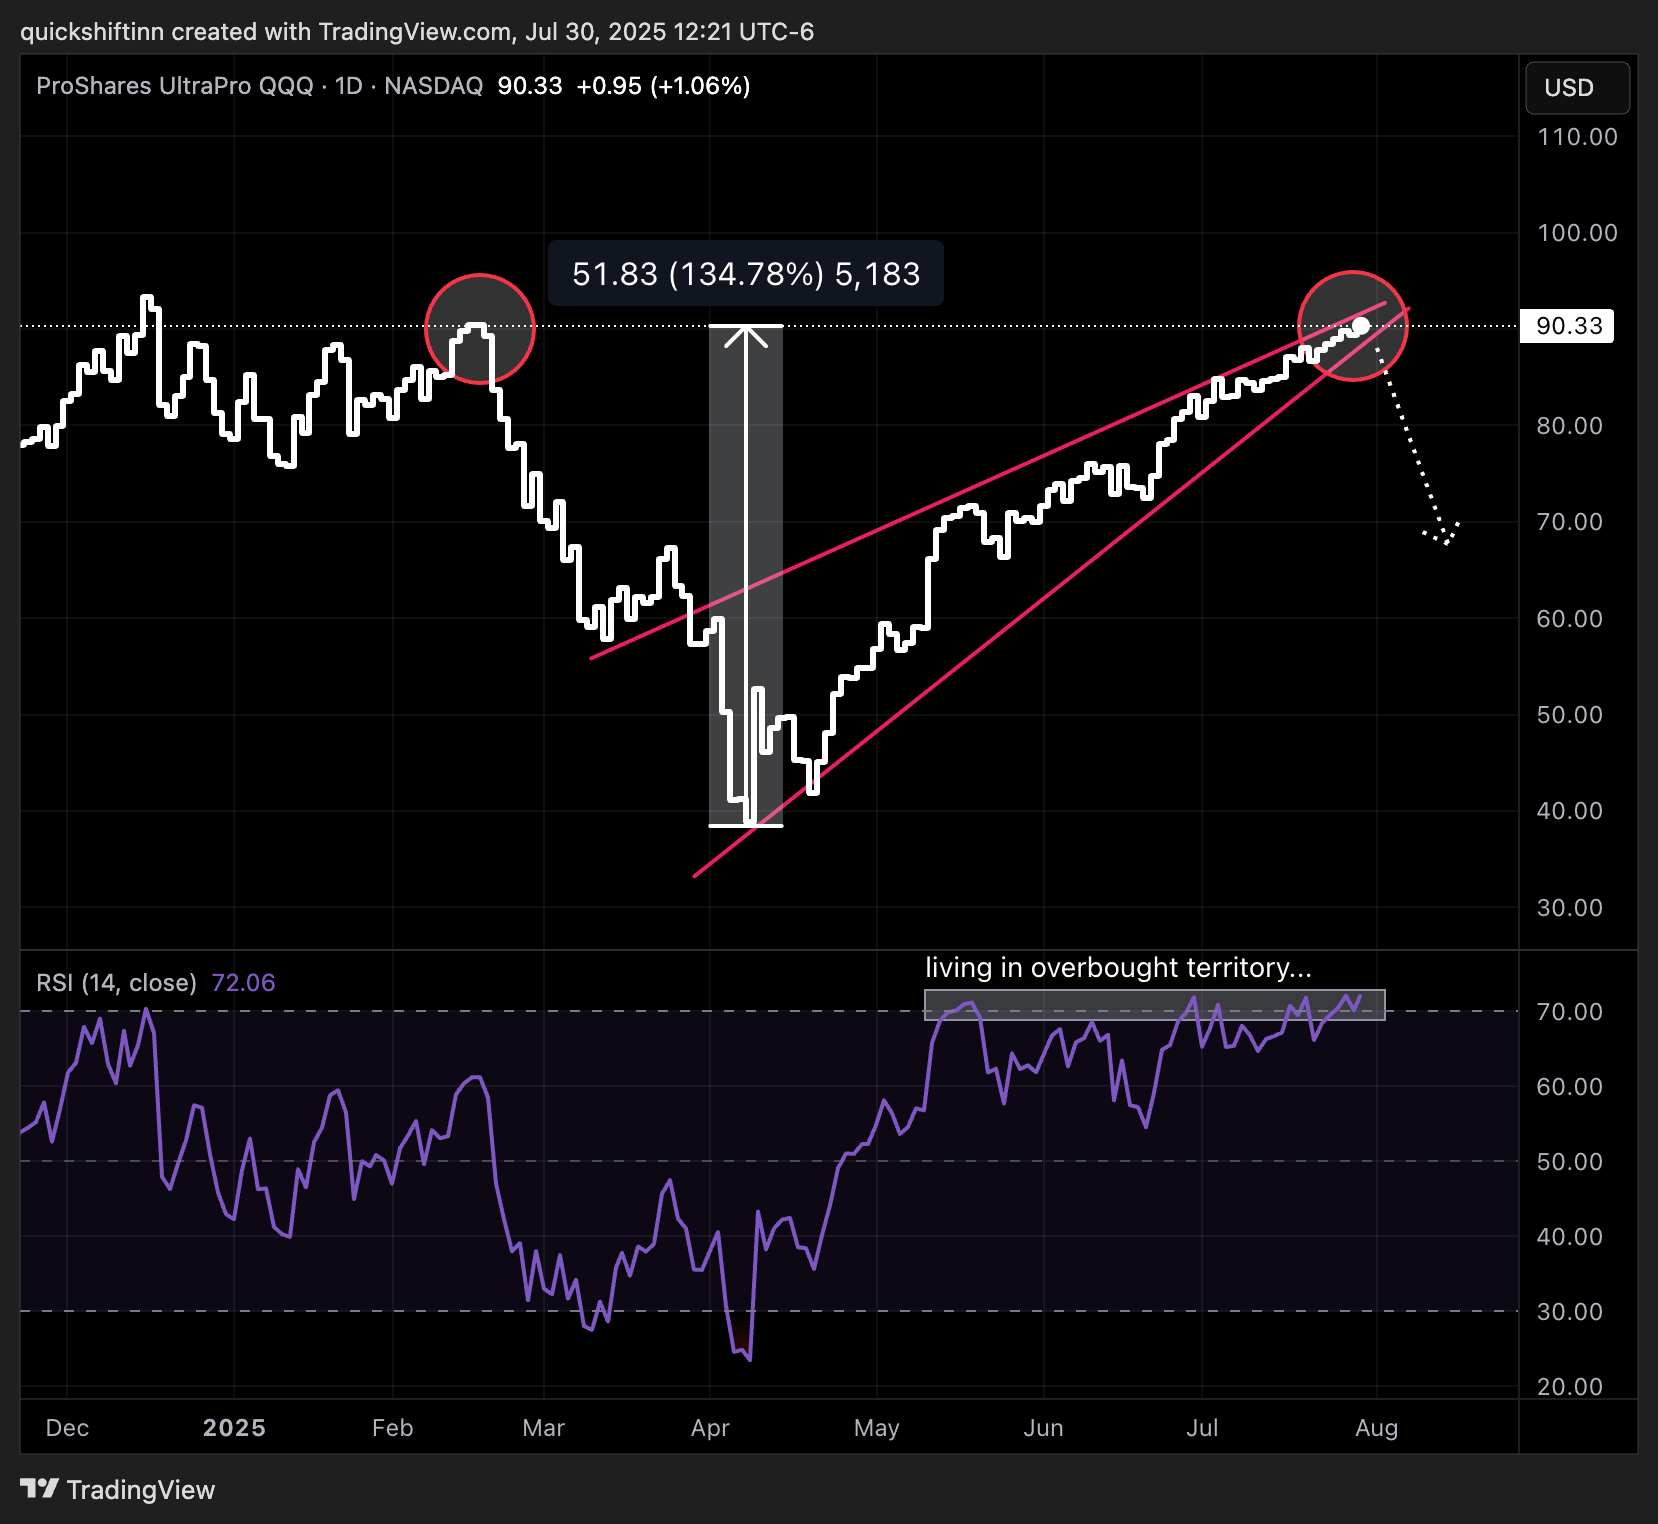The height and width of the screenshot is (1524, 1658).
Task: Click the 110.00 price scale label
Action: [x=1577, y=137]
